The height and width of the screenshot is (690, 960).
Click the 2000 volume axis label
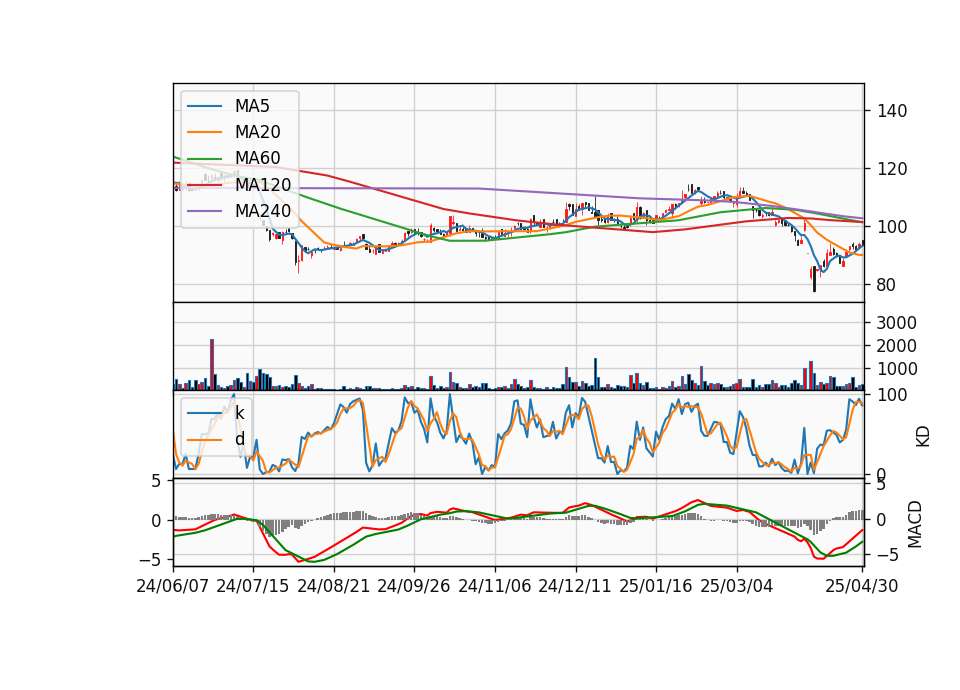tap(896, 347)
